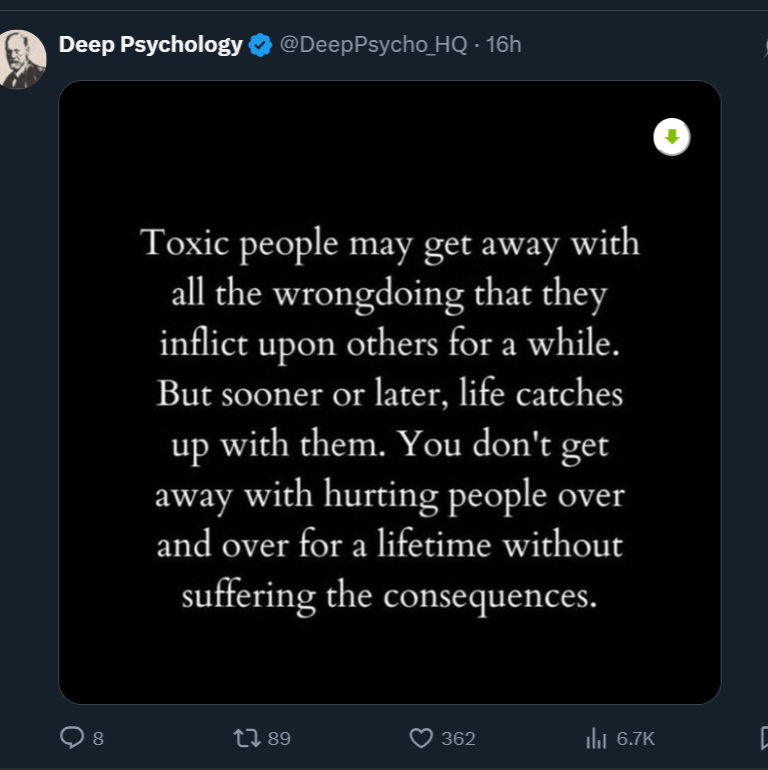Click the Deep Psychology display name

click(150, 45)
